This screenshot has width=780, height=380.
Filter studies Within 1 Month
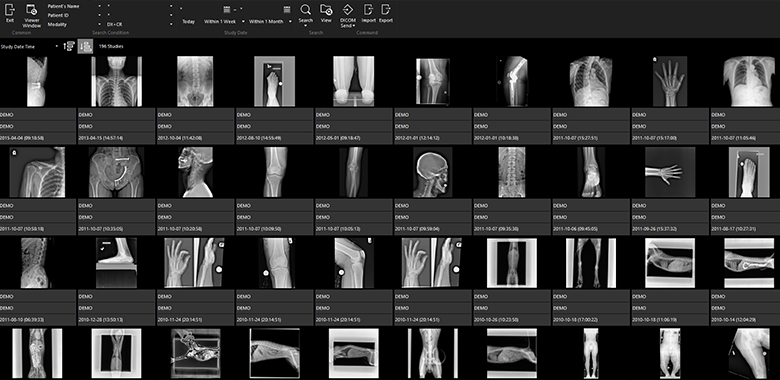(x=266, y=21)
